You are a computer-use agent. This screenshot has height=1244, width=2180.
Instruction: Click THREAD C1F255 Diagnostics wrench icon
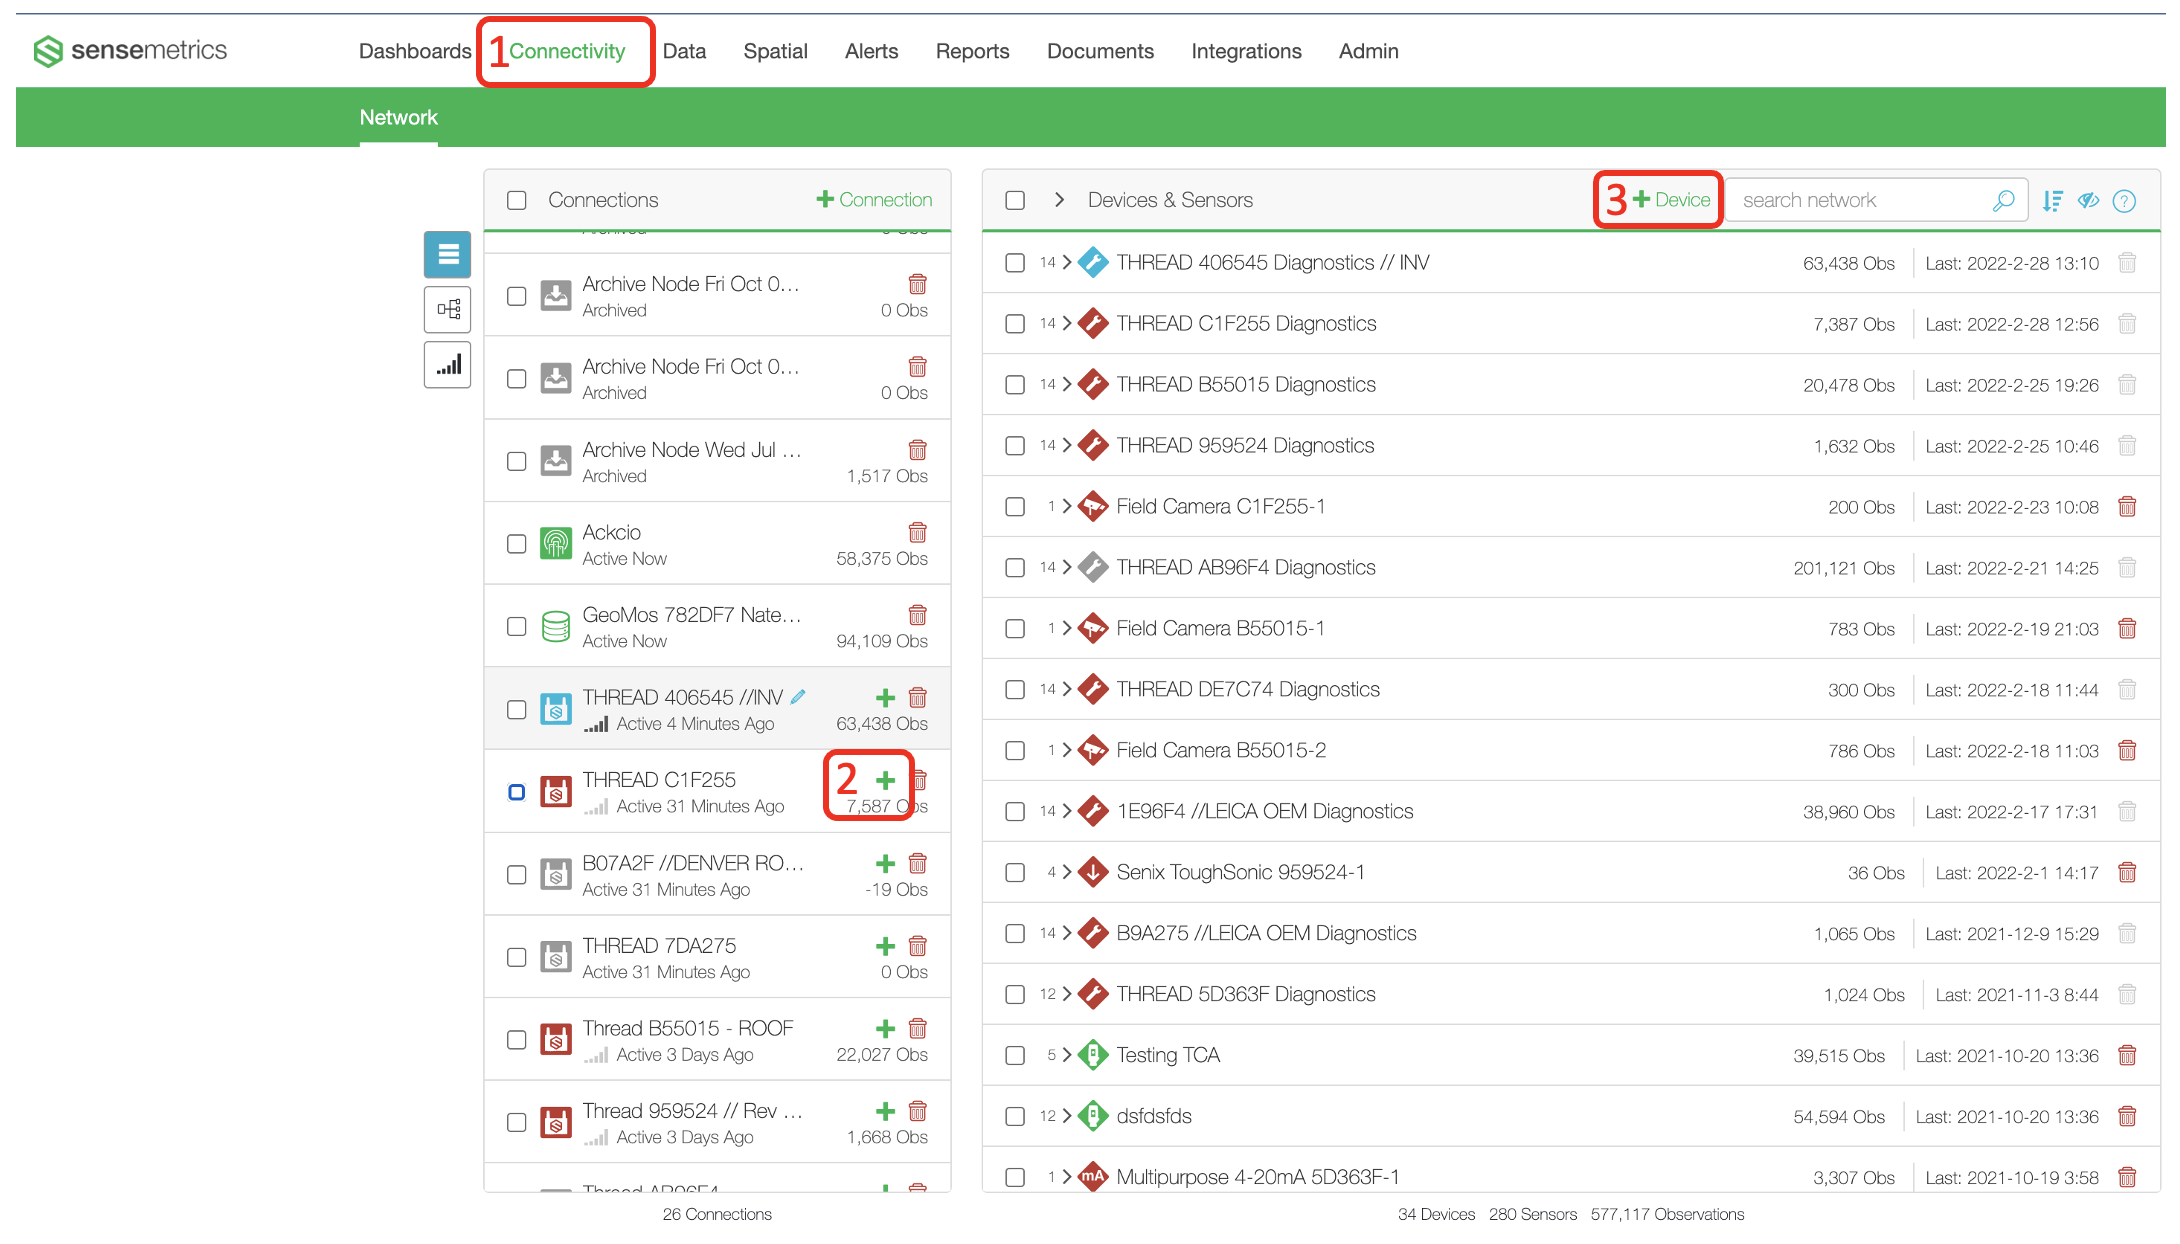(x=1093, y=324)
